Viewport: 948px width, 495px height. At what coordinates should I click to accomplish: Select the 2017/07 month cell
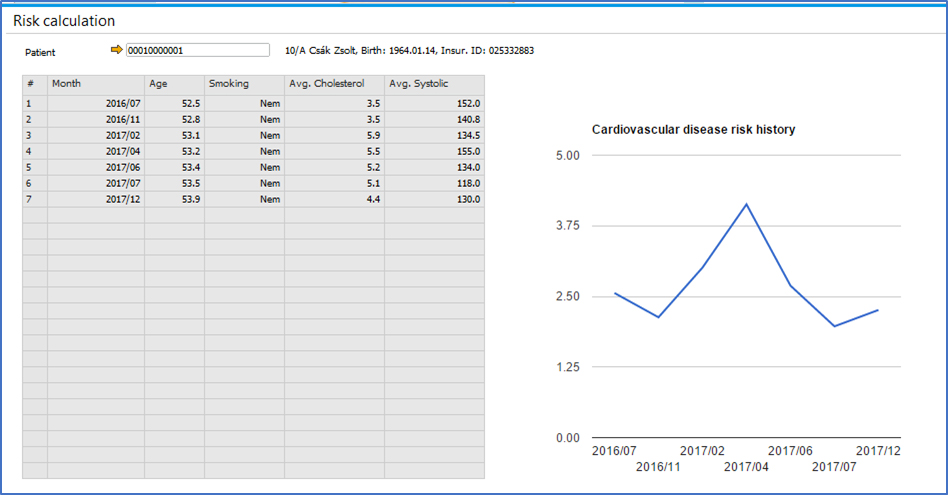[96, 183]
